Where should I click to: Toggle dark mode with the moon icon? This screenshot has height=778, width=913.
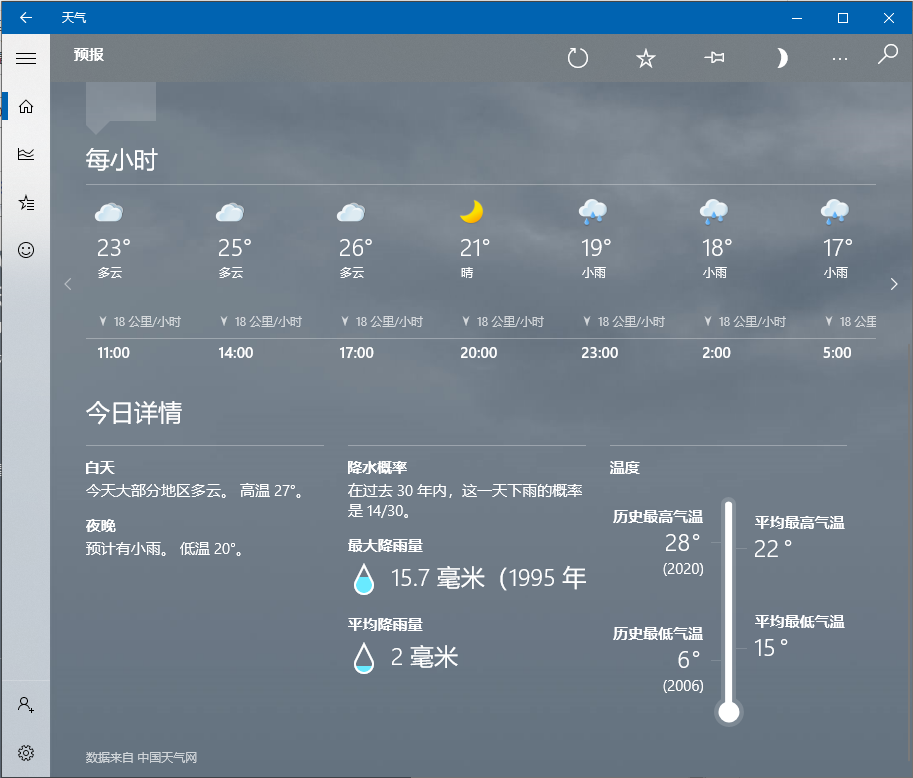tap(781, 58)
